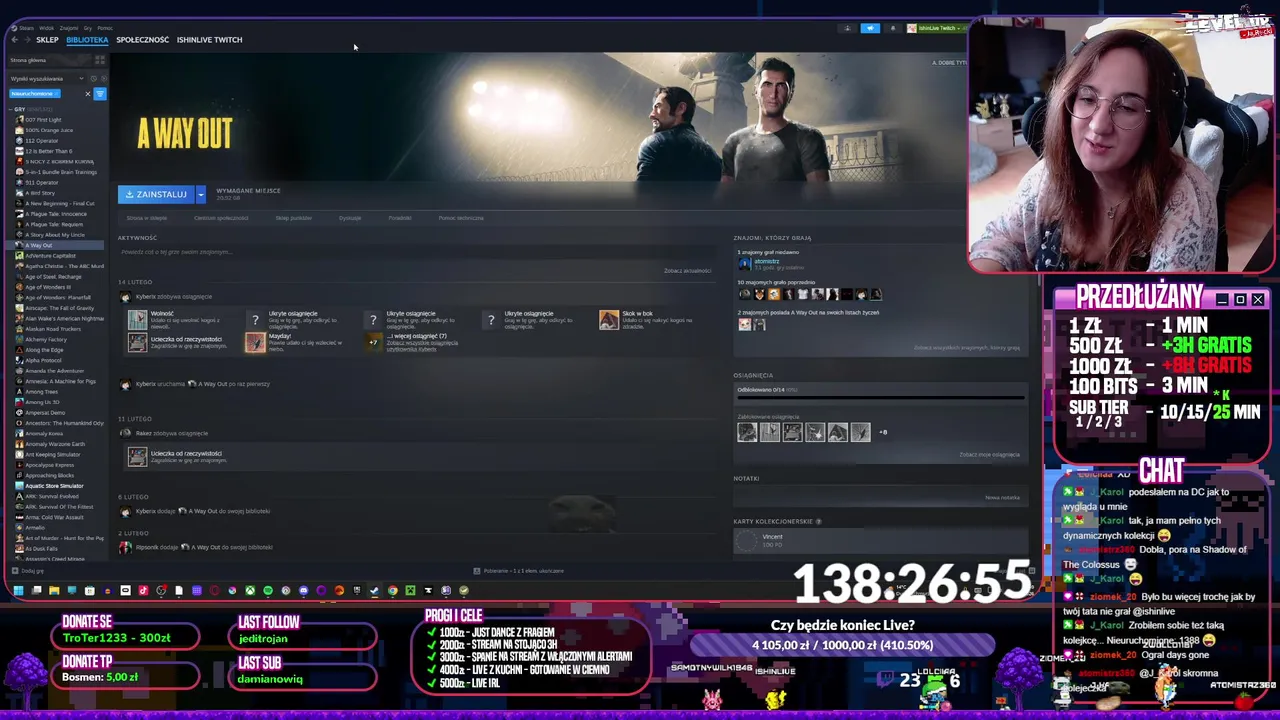Open the Steam menu in the menu bar
This screenshot has height=720, width=1280.
click(x=26, y=28)
